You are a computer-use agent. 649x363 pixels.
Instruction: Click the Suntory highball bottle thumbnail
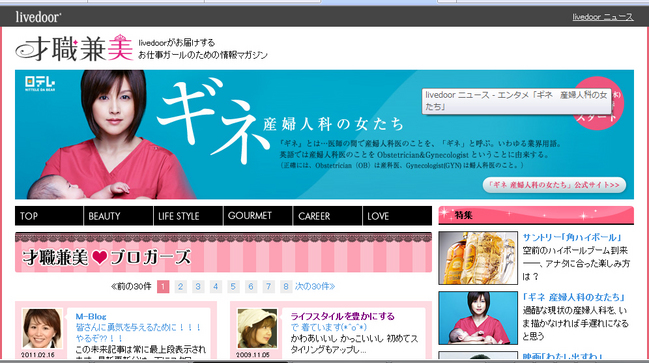point(478,258)
